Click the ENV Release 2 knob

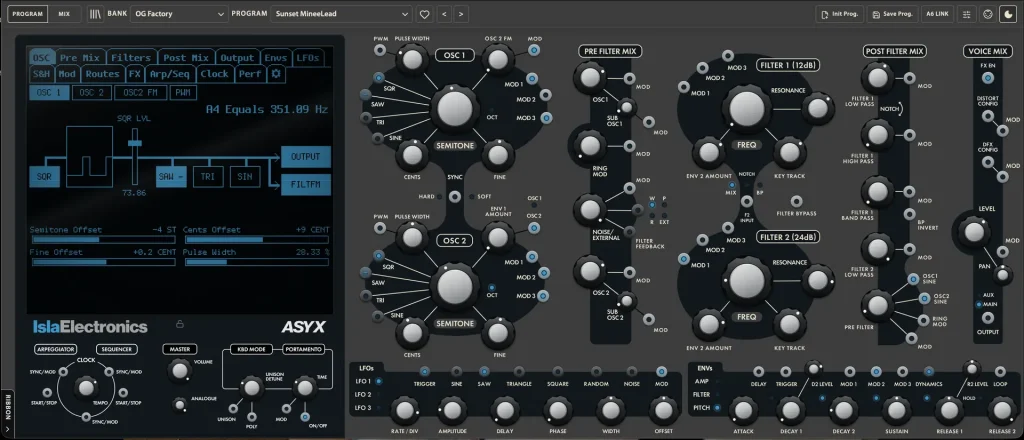1001,411
